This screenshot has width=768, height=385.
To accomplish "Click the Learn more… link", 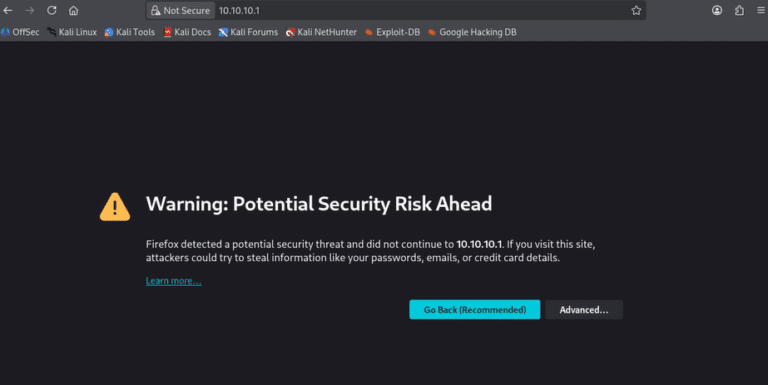I will click(x=173, y=281).
